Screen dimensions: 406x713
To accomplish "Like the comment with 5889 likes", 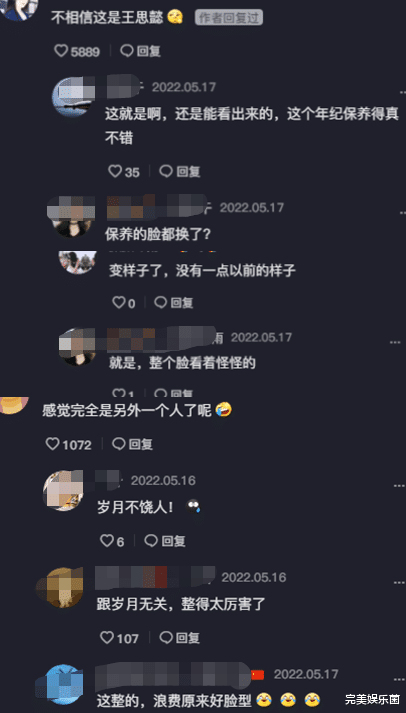I will pos(61,51).
